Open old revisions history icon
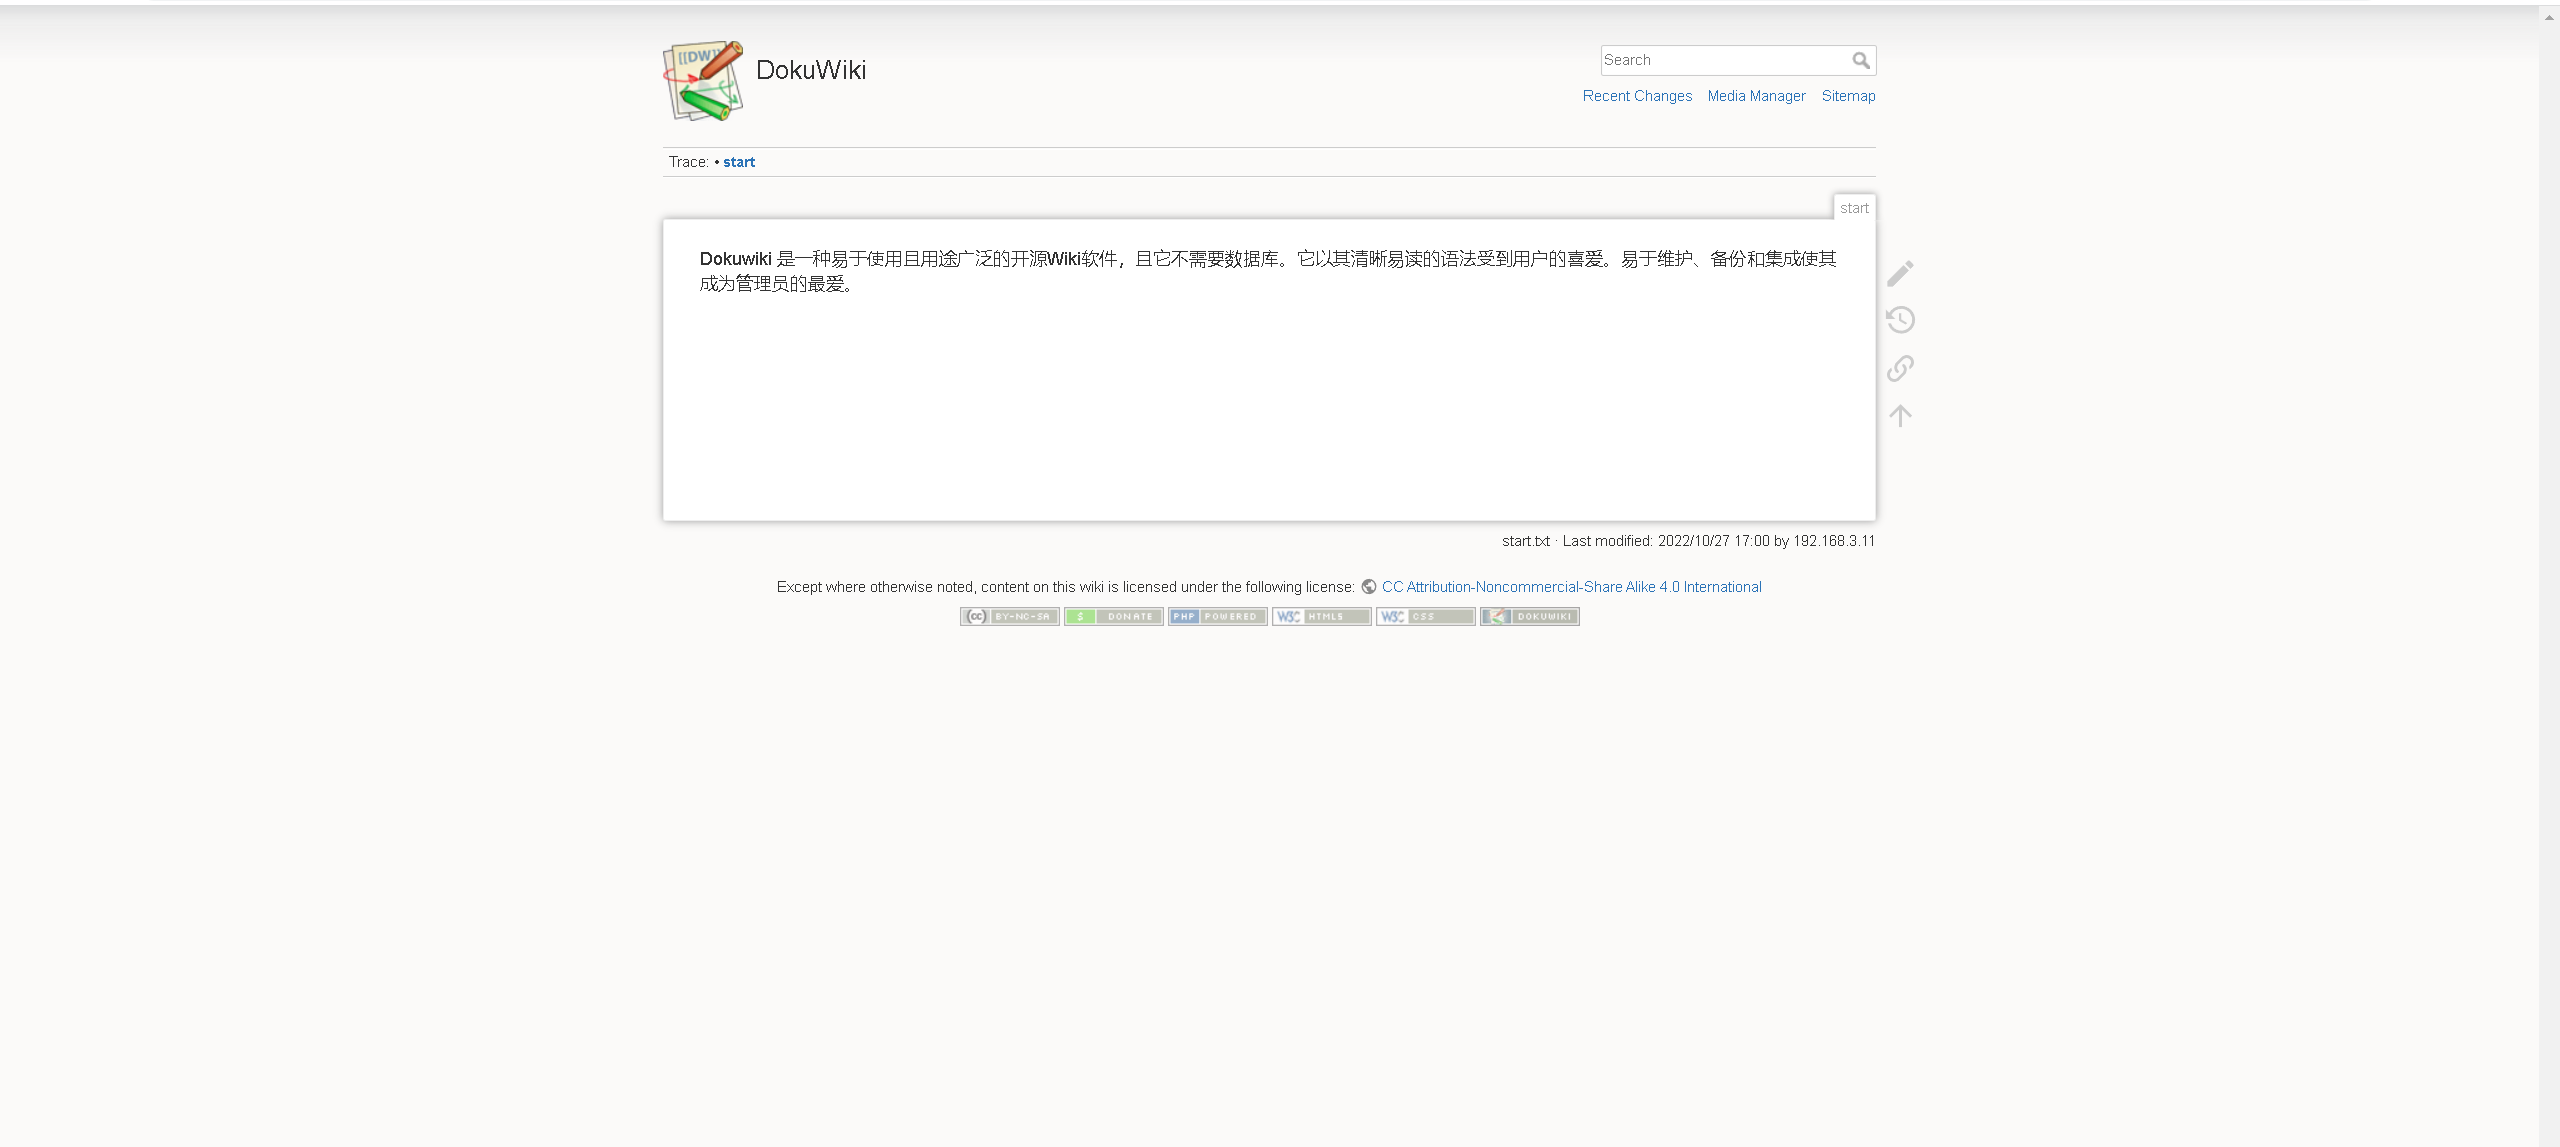The height and width of the screenshot is (1147, 2560). point(1900,320)
